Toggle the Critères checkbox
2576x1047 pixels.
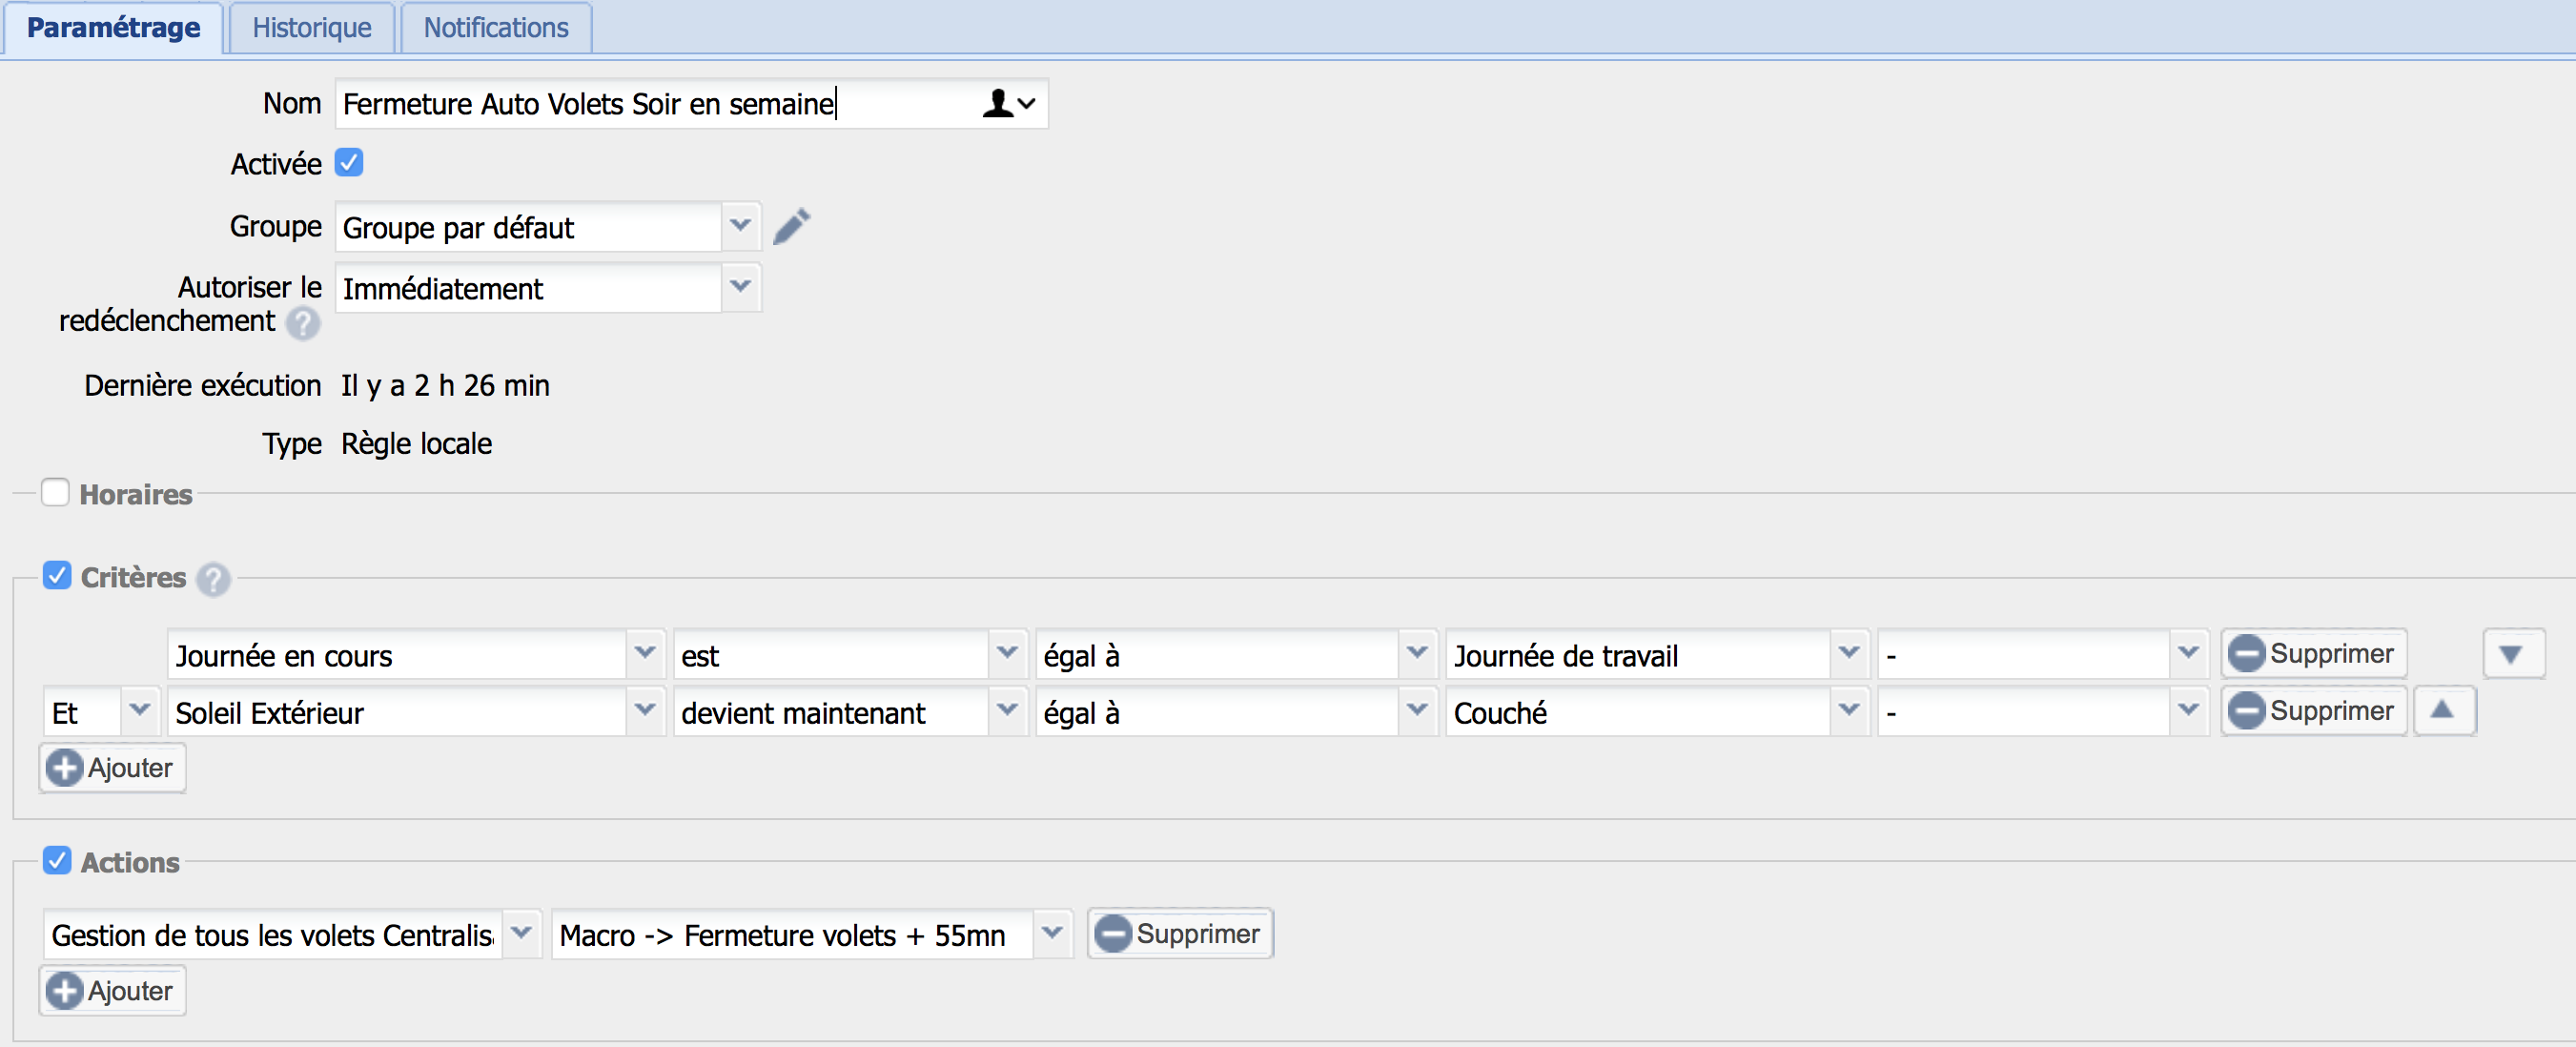tap(57, 575)
